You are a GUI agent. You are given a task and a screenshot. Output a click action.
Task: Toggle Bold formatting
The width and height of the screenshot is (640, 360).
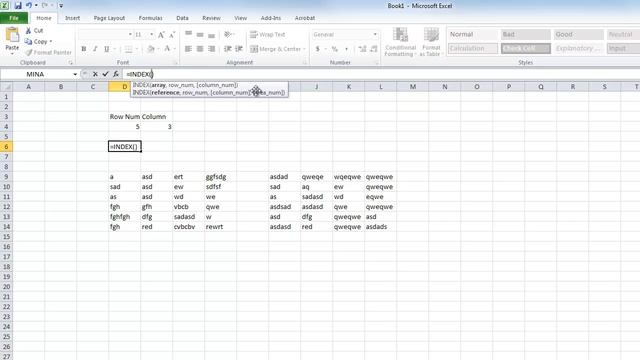(84, 49)
